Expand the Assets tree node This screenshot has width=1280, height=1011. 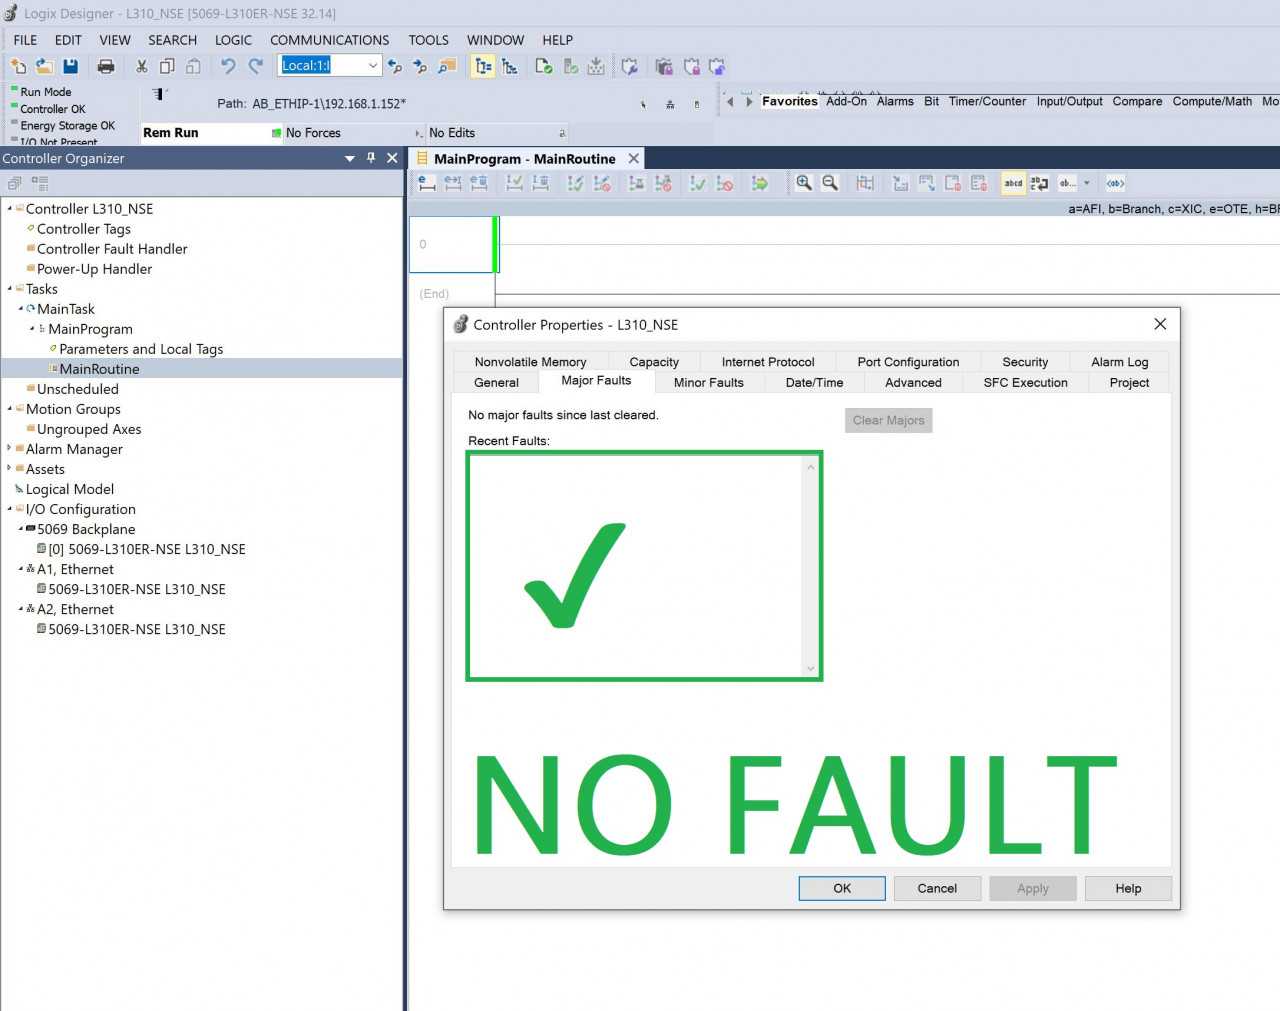[x=10, y=469]
